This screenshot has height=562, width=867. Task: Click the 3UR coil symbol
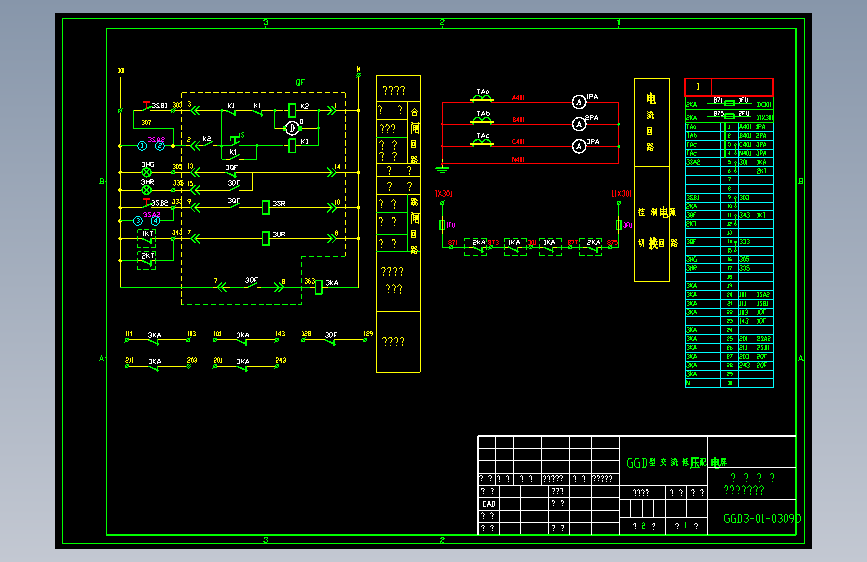pyautogui.click(x=265, y=238)
